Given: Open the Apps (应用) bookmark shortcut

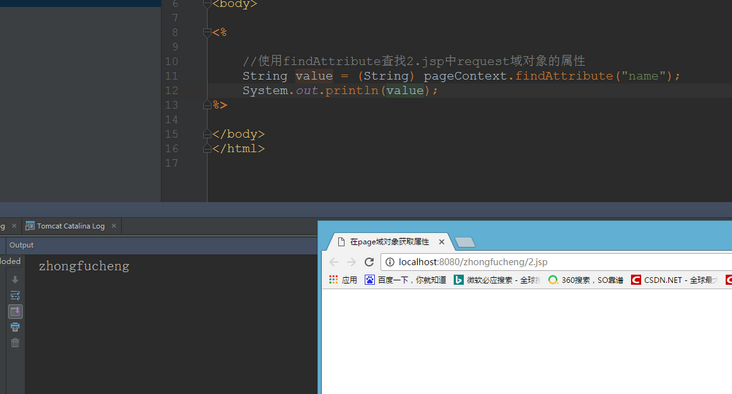Looking at the screenshot, I should click(343, 280).
